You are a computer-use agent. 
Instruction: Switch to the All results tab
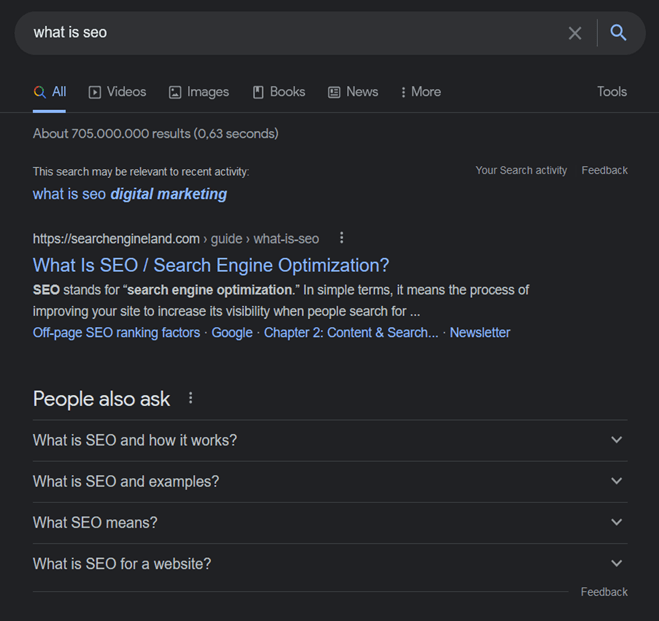tap(50, 92)
